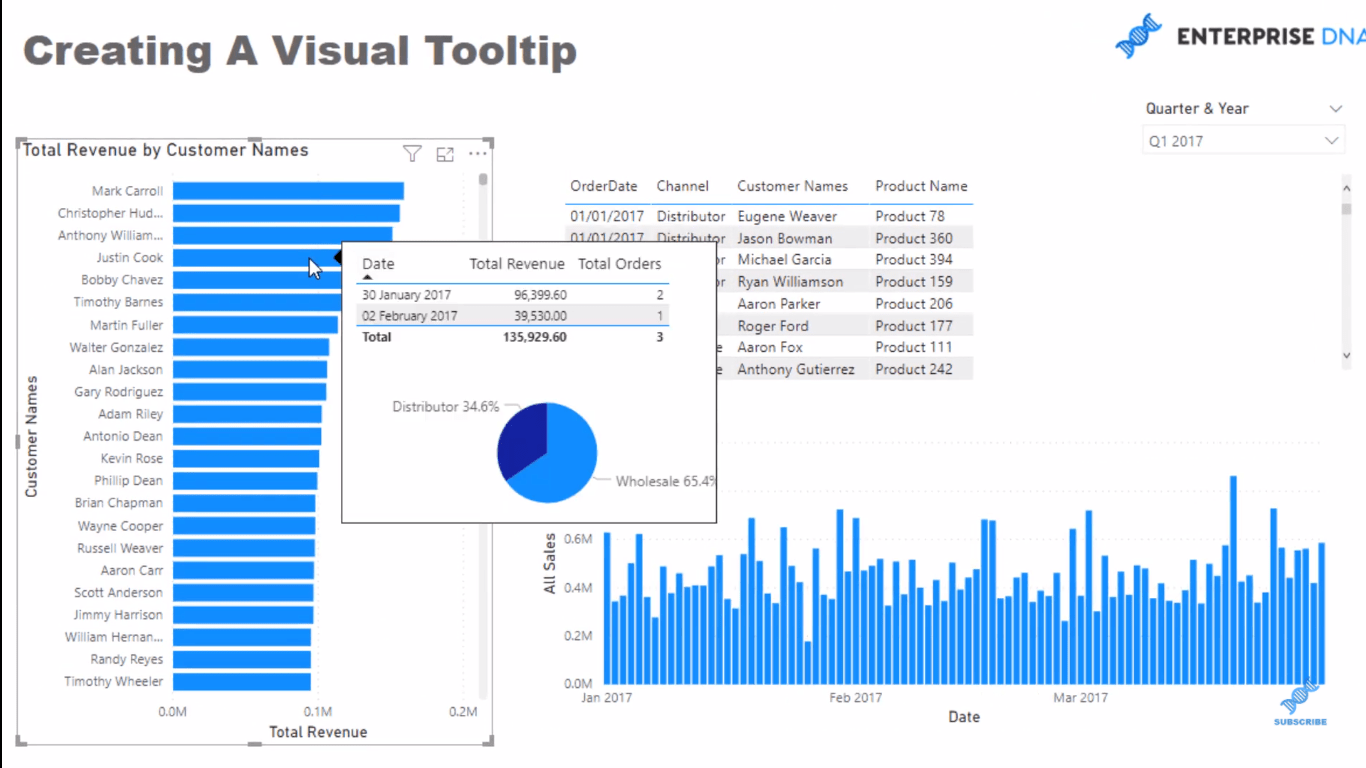The image size is (1366, 768).
Task: Select the Kevin Rose bar
Action: (x=246, y=458)
